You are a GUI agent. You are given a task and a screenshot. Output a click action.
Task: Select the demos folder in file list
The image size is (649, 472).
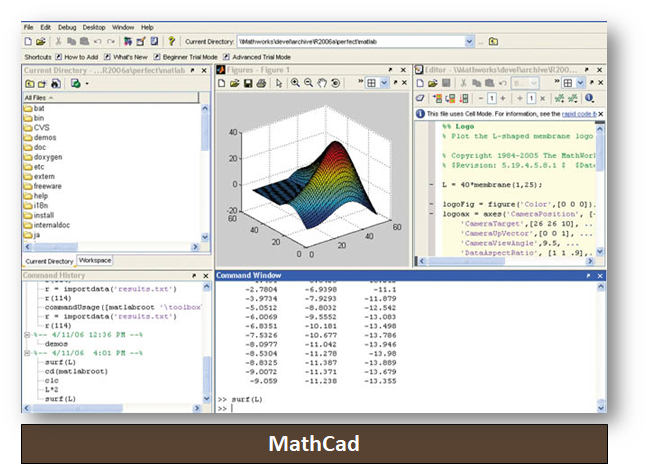coord(40,137)
